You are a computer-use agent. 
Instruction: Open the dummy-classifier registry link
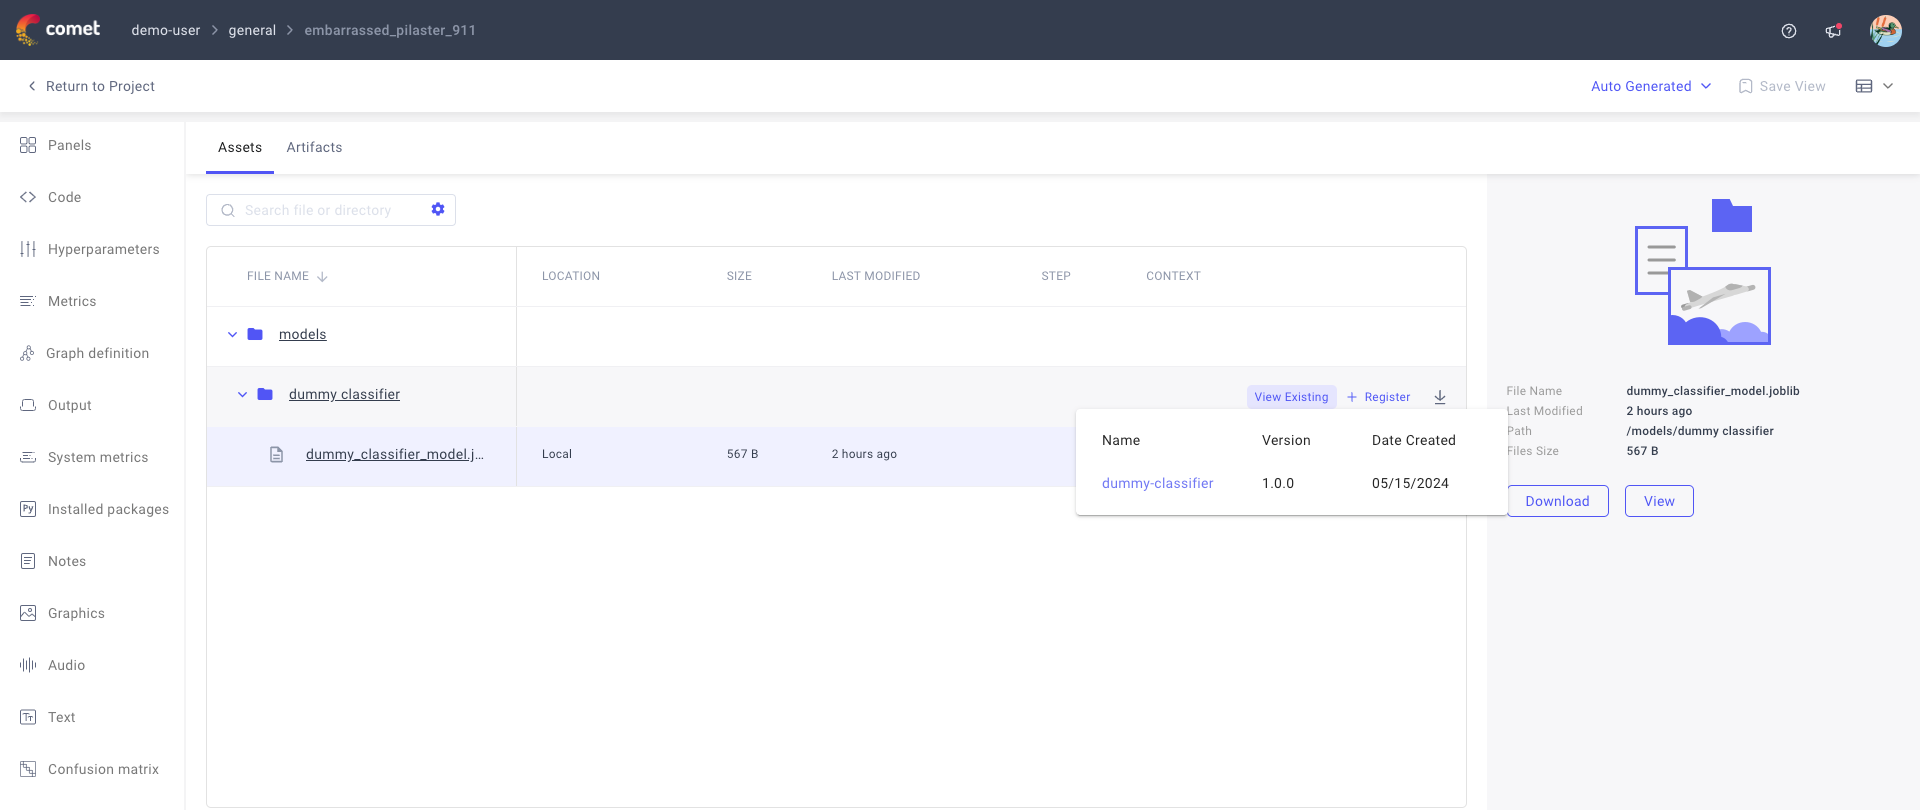(1157, 483)
